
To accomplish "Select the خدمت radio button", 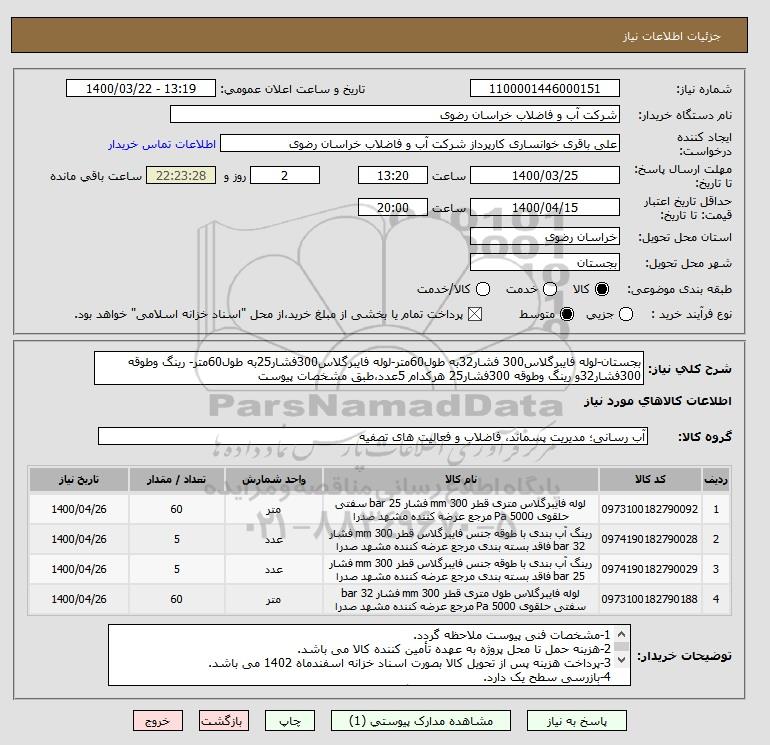I will [x=550, y=289].
